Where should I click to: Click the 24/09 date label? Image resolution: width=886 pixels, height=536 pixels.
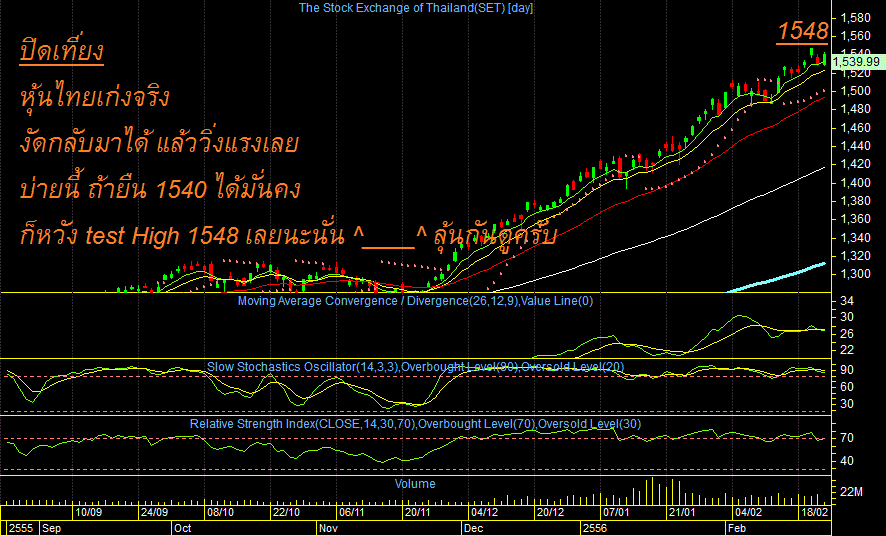click(x=154, y=512)
